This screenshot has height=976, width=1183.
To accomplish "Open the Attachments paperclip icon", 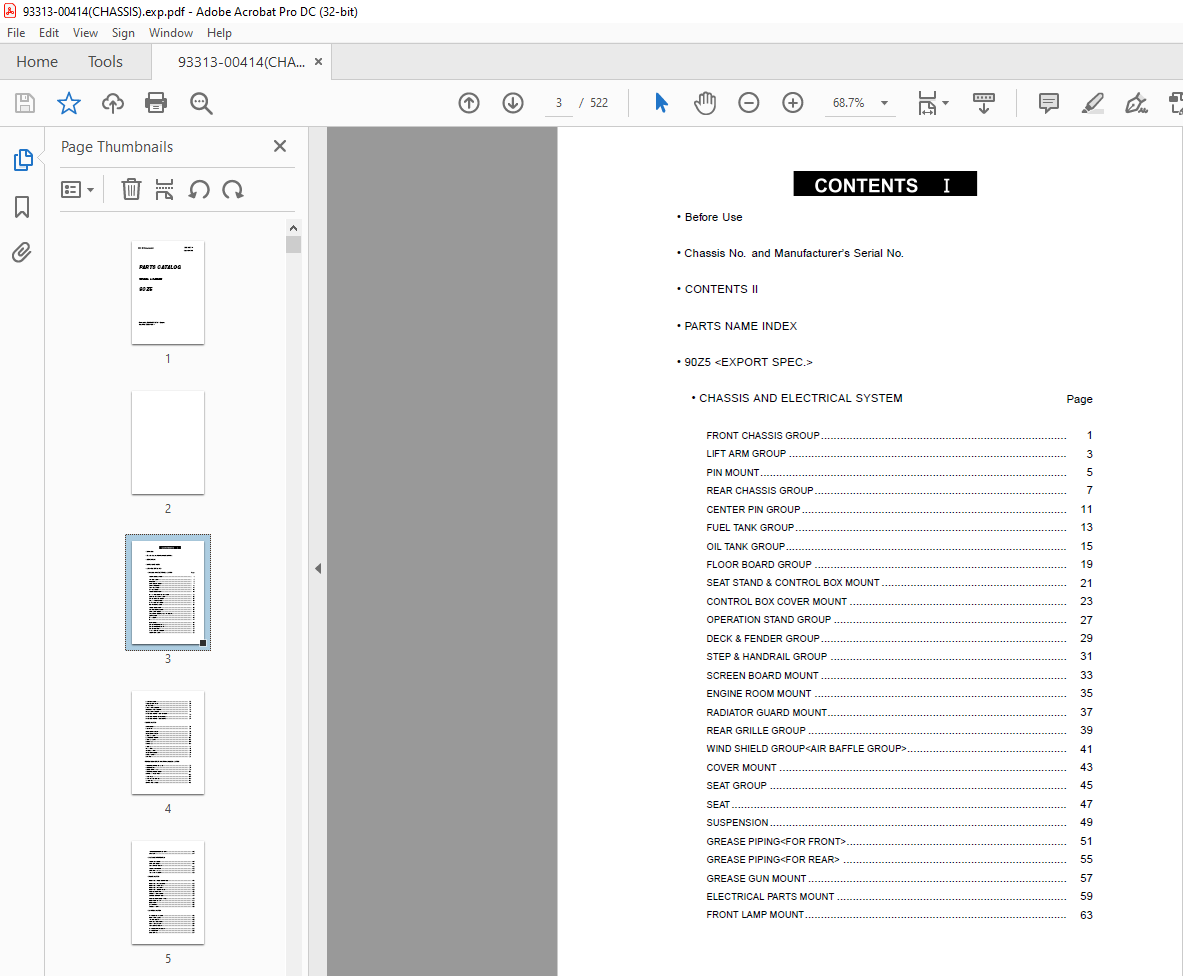I will (x=22, y=252).
